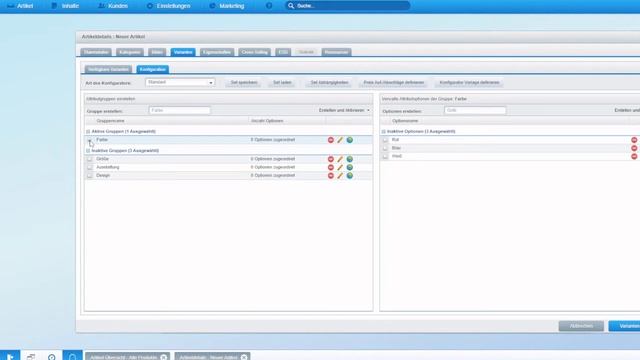Switch to the Stammdaten tab
The image size is (640, 360).
click(96, 52)
